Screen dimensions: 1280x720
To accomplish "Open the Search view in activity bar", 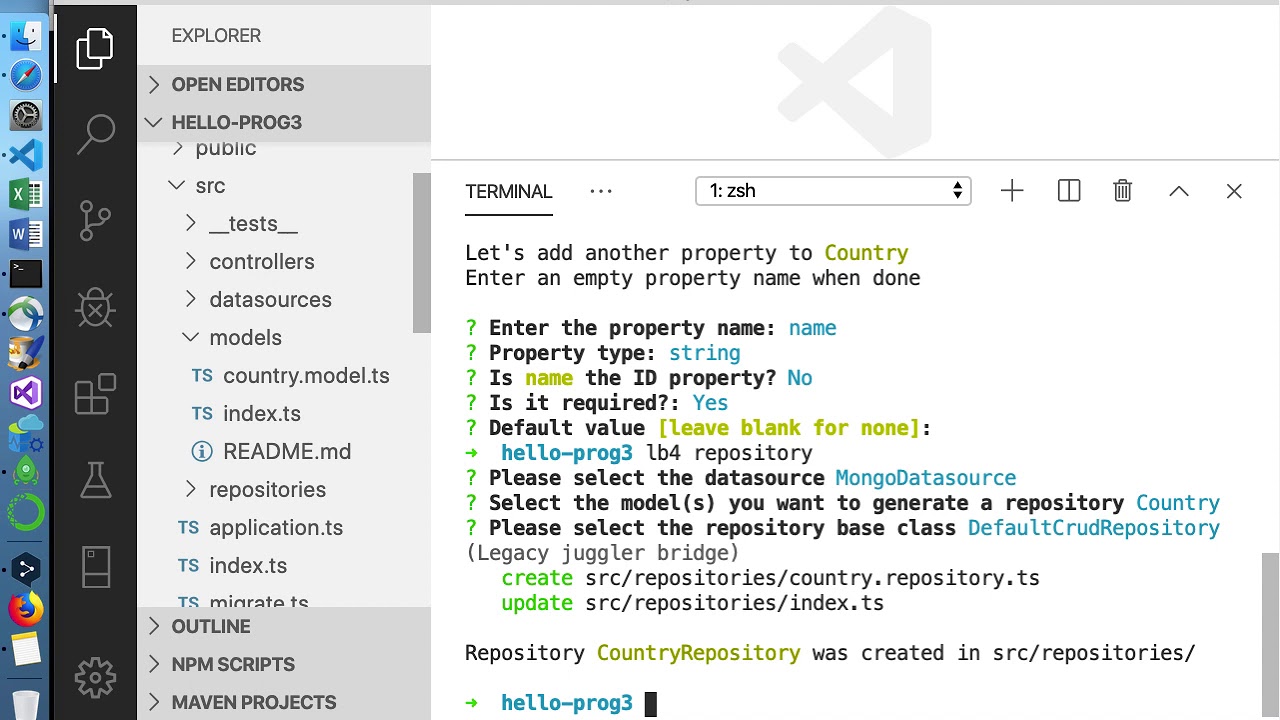I will click(96, 134).
